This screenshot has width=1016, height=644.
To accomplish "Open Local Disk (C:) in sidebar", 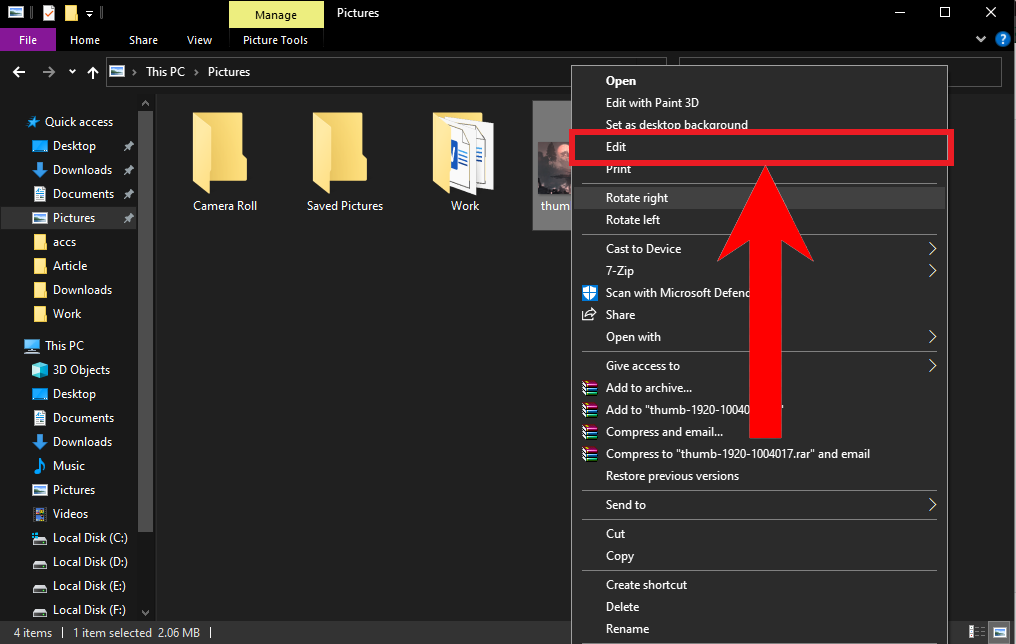I will pos(89,538).
